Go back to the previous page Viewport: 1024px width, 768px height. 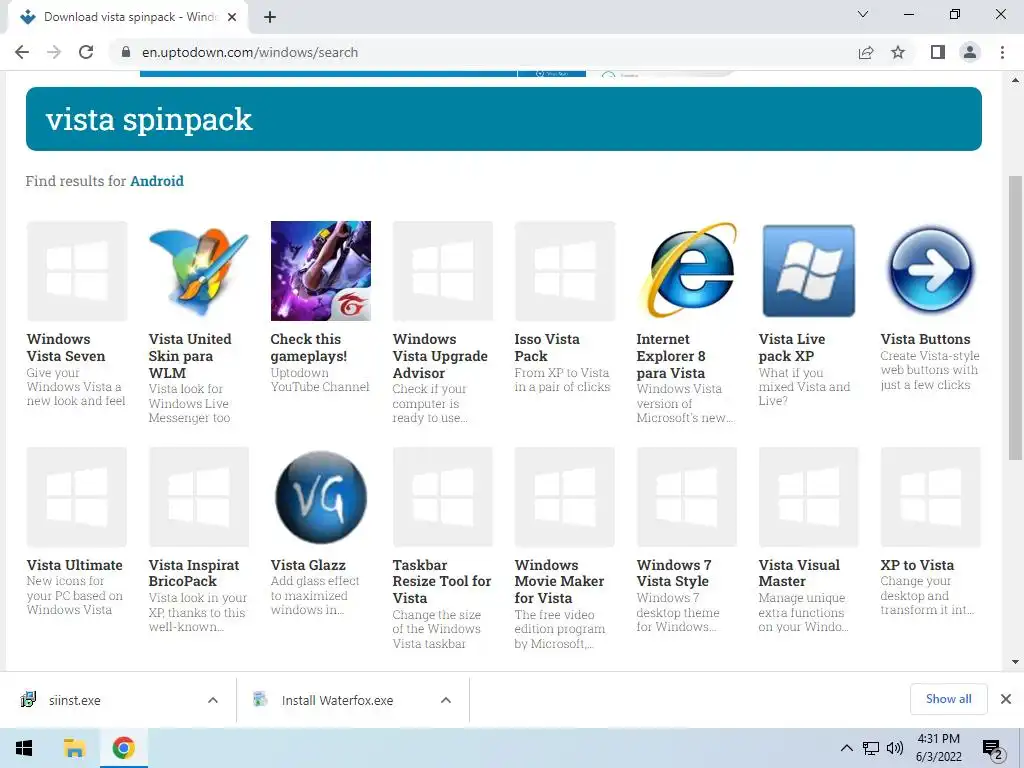22,52
